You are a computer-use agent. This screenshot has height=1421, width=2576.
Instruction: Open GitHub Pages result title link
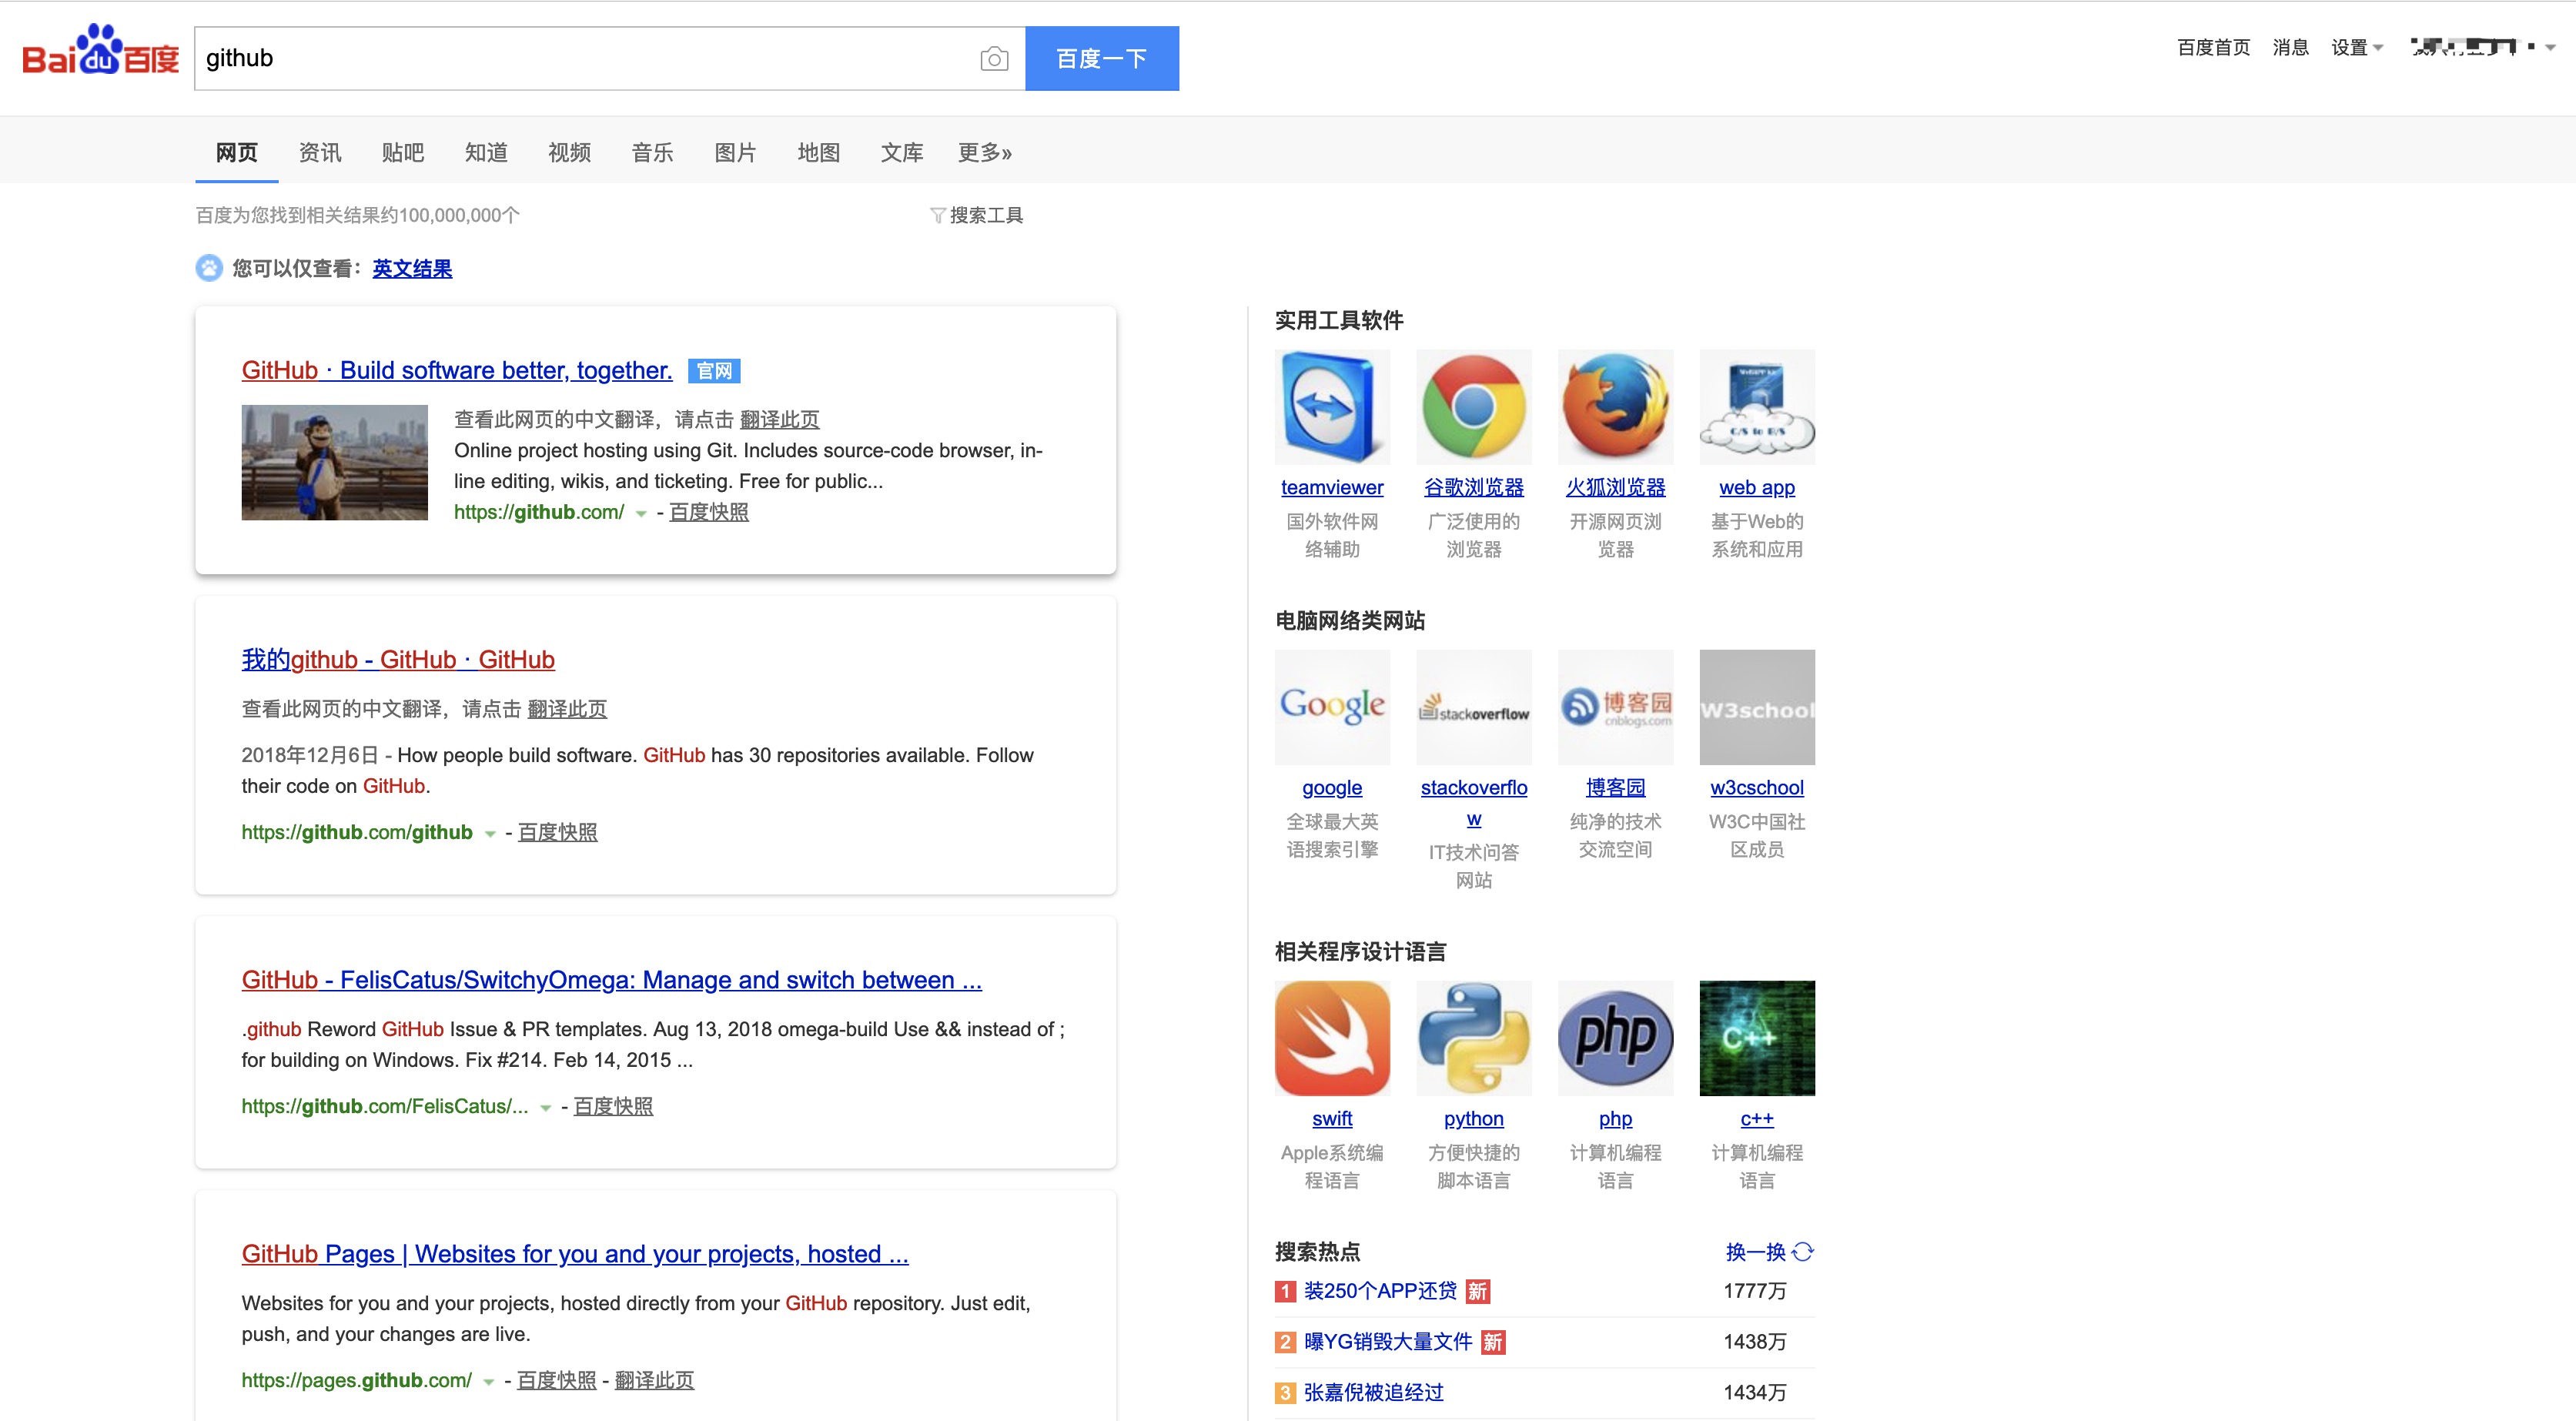pyautogui.click(x=574, y=1253)
